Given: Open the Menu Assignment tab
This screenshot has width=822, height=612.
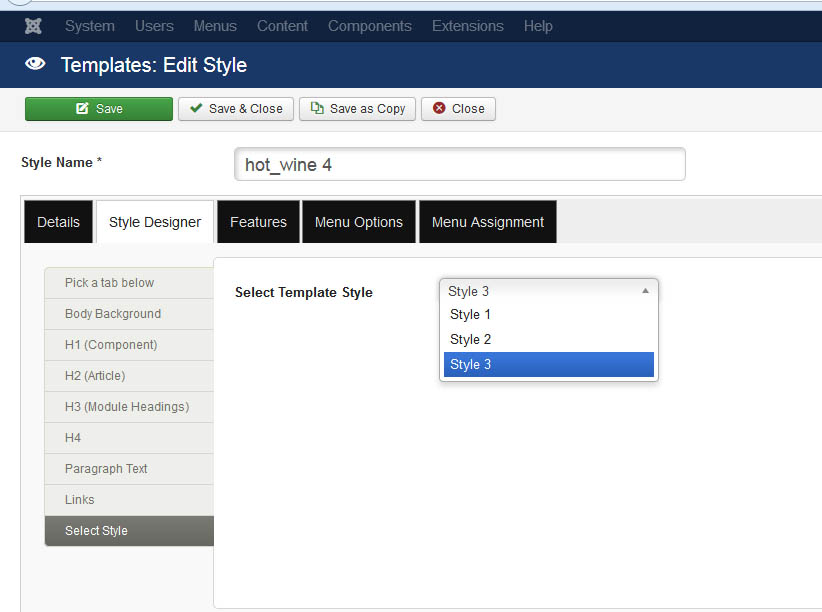Looking at the screenshot, I should [488, 222].
